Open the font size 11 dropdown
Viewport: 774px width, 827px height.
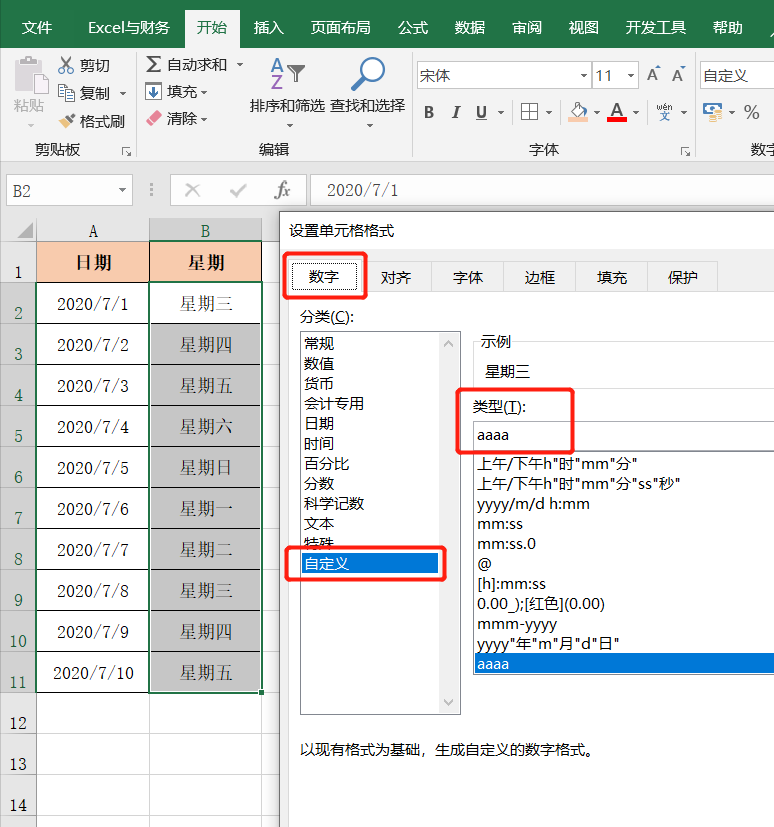(631, 75)
